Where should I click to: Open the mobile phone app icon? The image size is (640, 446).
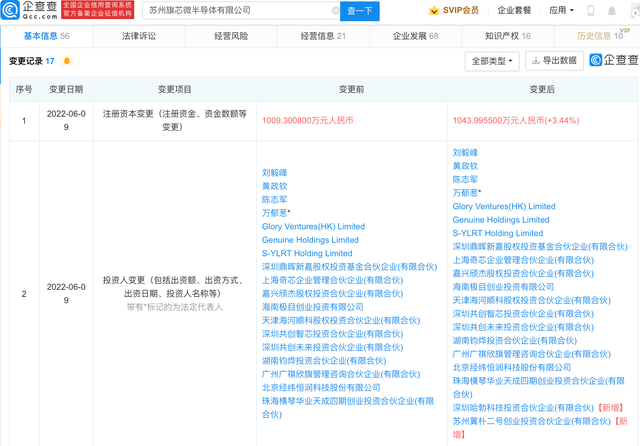tap(590, 11)
